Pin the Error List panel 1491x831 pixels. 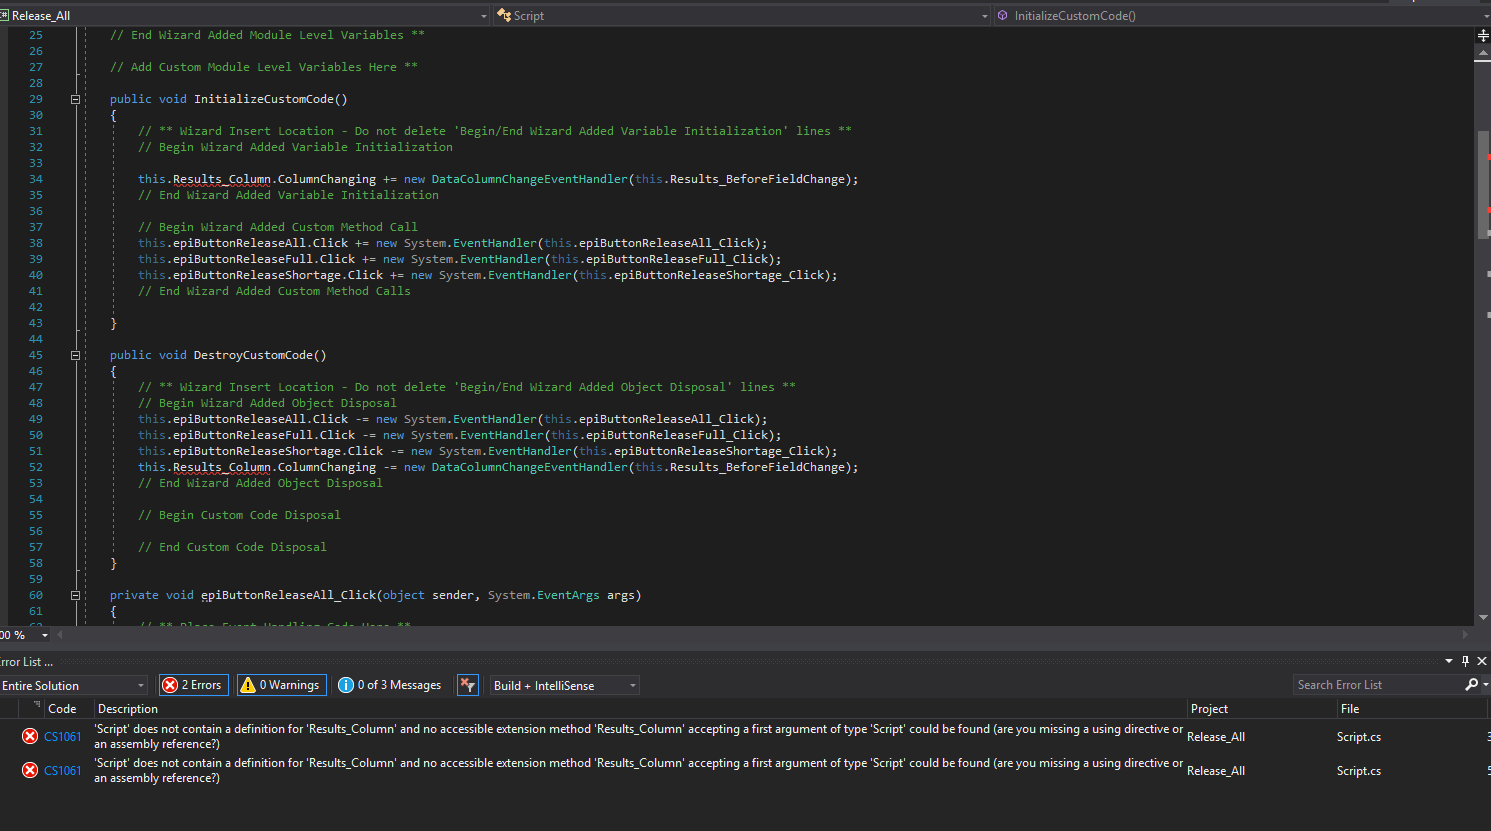pyautogui.click(x=1466, y=661)
